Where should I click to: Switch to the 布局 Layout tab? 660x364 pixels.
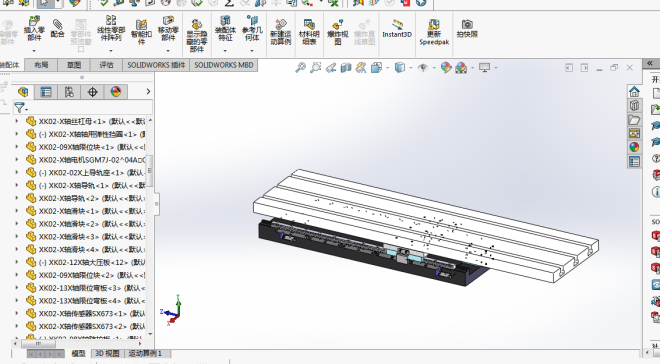click(x=41, y=65)
